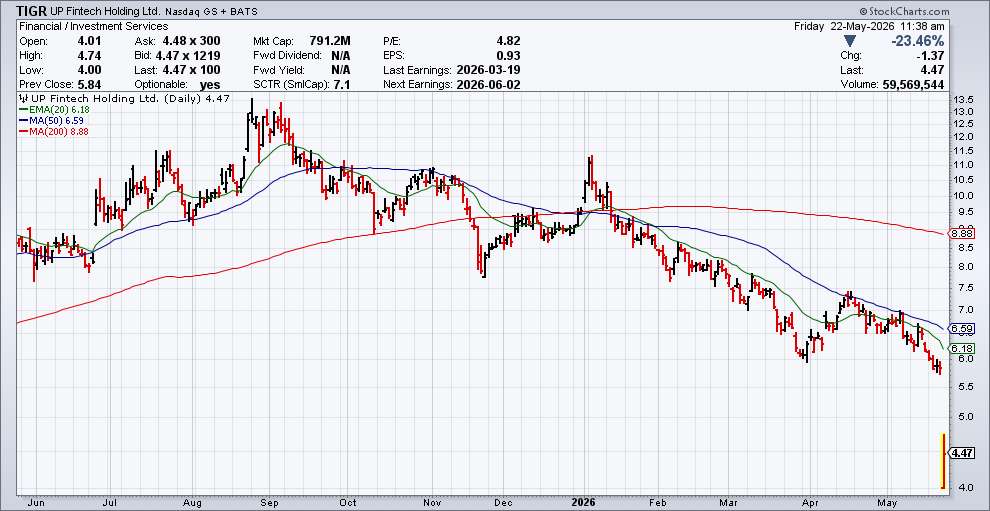Select the P/E value 4.82
Viewport: 990px width, 511px height.
click(508, 41)
